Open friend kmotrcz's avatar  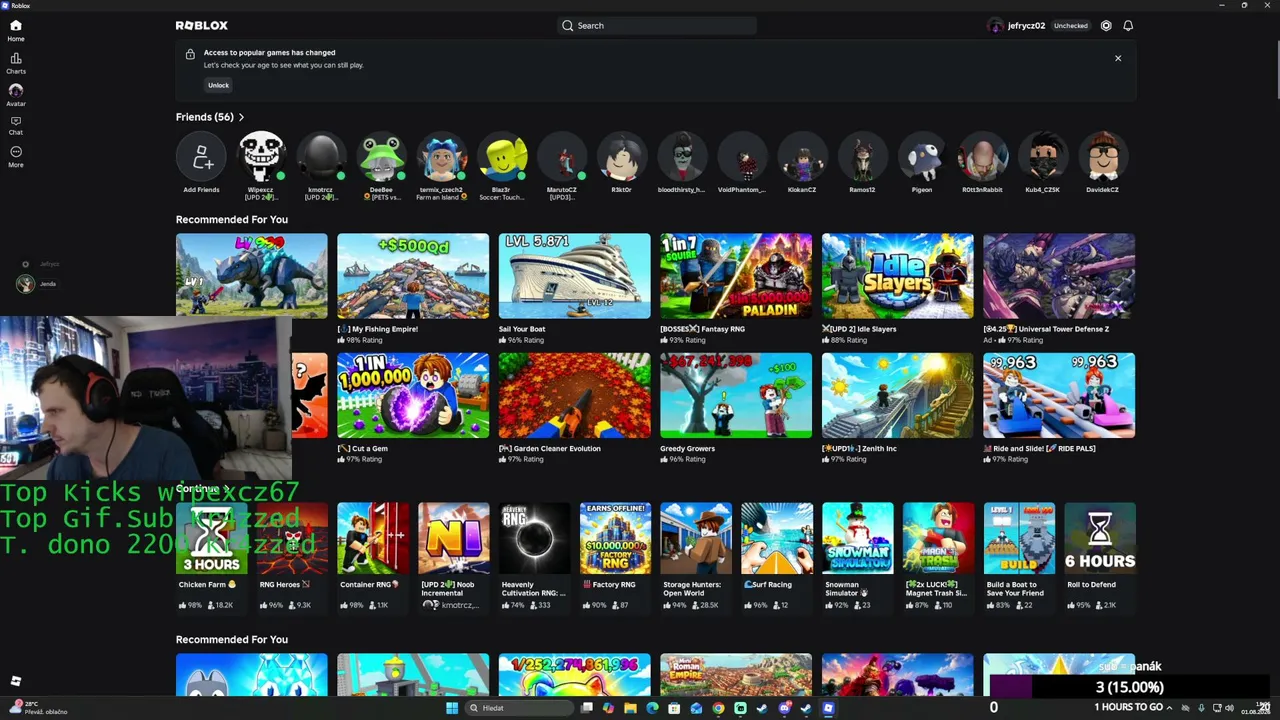point(321,157)
